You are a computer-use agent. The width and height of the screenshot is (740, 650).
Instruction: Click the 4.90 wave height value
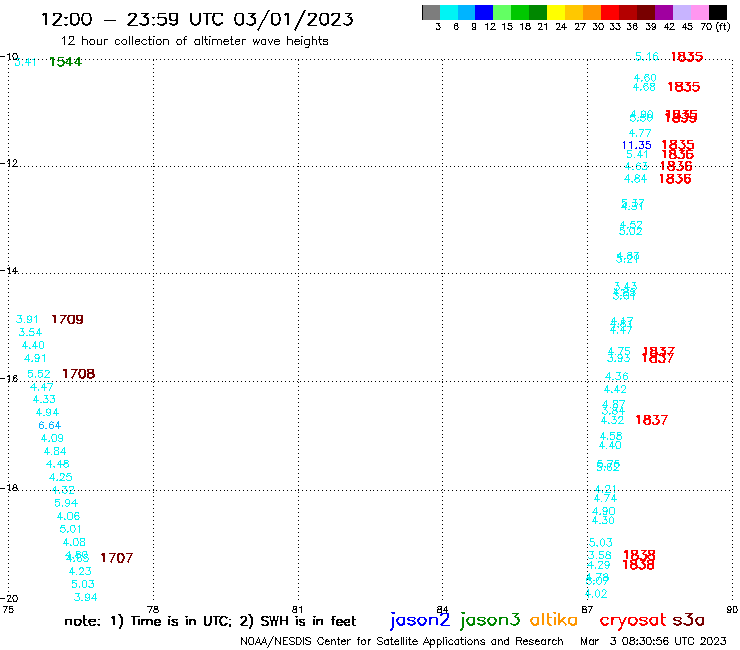[604, 511]
